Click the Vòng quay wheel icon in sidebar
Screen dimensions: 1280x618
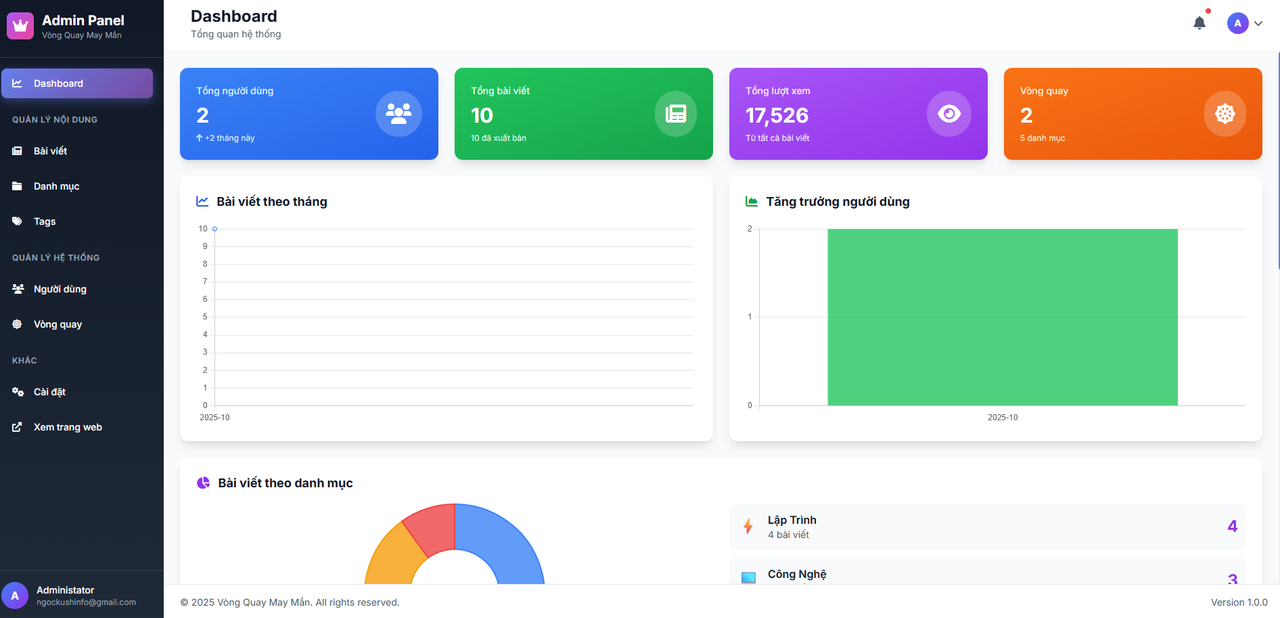pos(17,324)
